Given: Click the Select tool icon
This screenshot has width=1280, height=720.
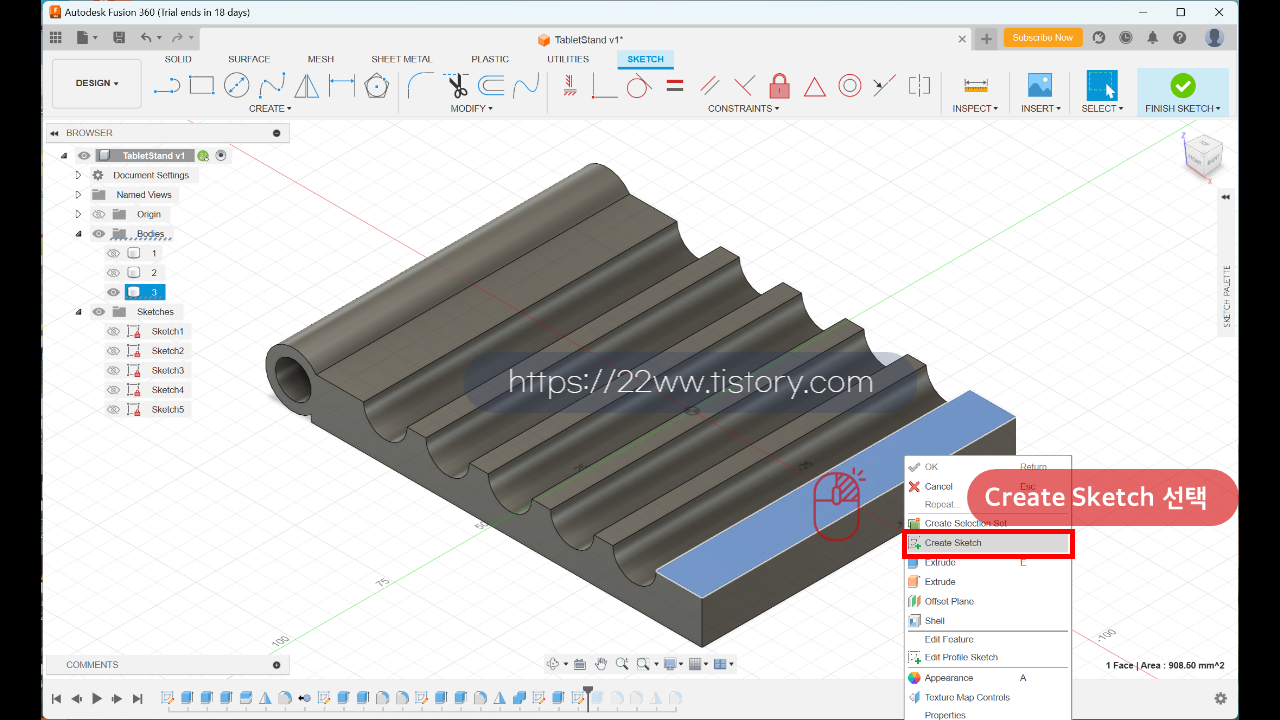Looking at the screenshot, I should tap(1102, 85).
